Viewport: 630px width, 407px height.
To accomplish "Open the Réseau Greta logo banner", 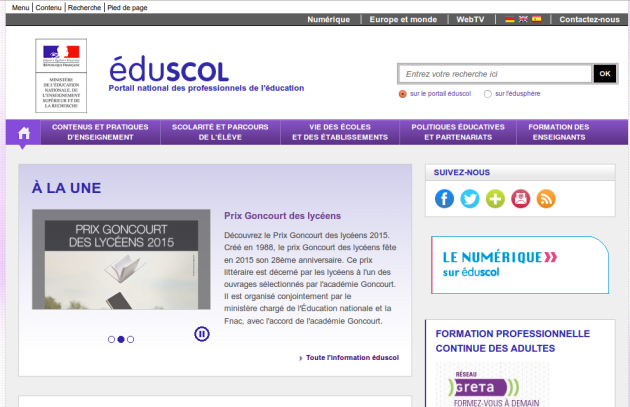I will pos(492,386).
